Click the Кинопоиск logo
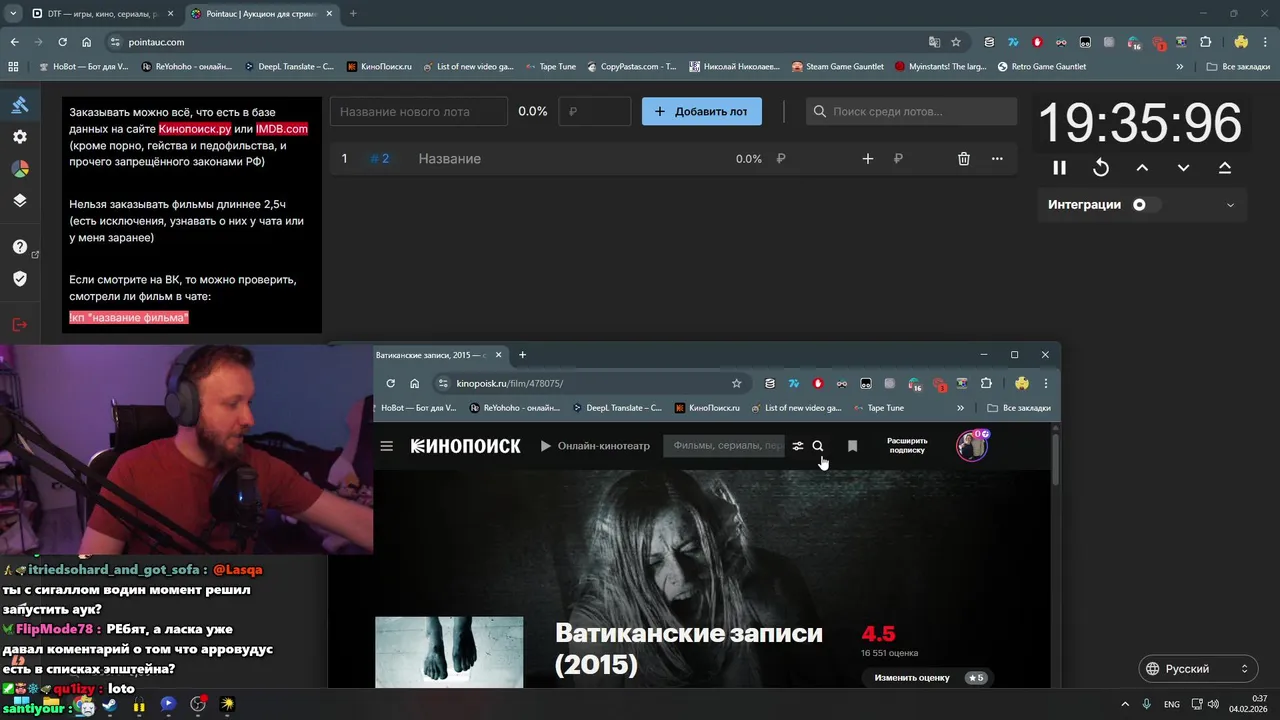Screen dimensions: 1280x720 click(466, 446)
